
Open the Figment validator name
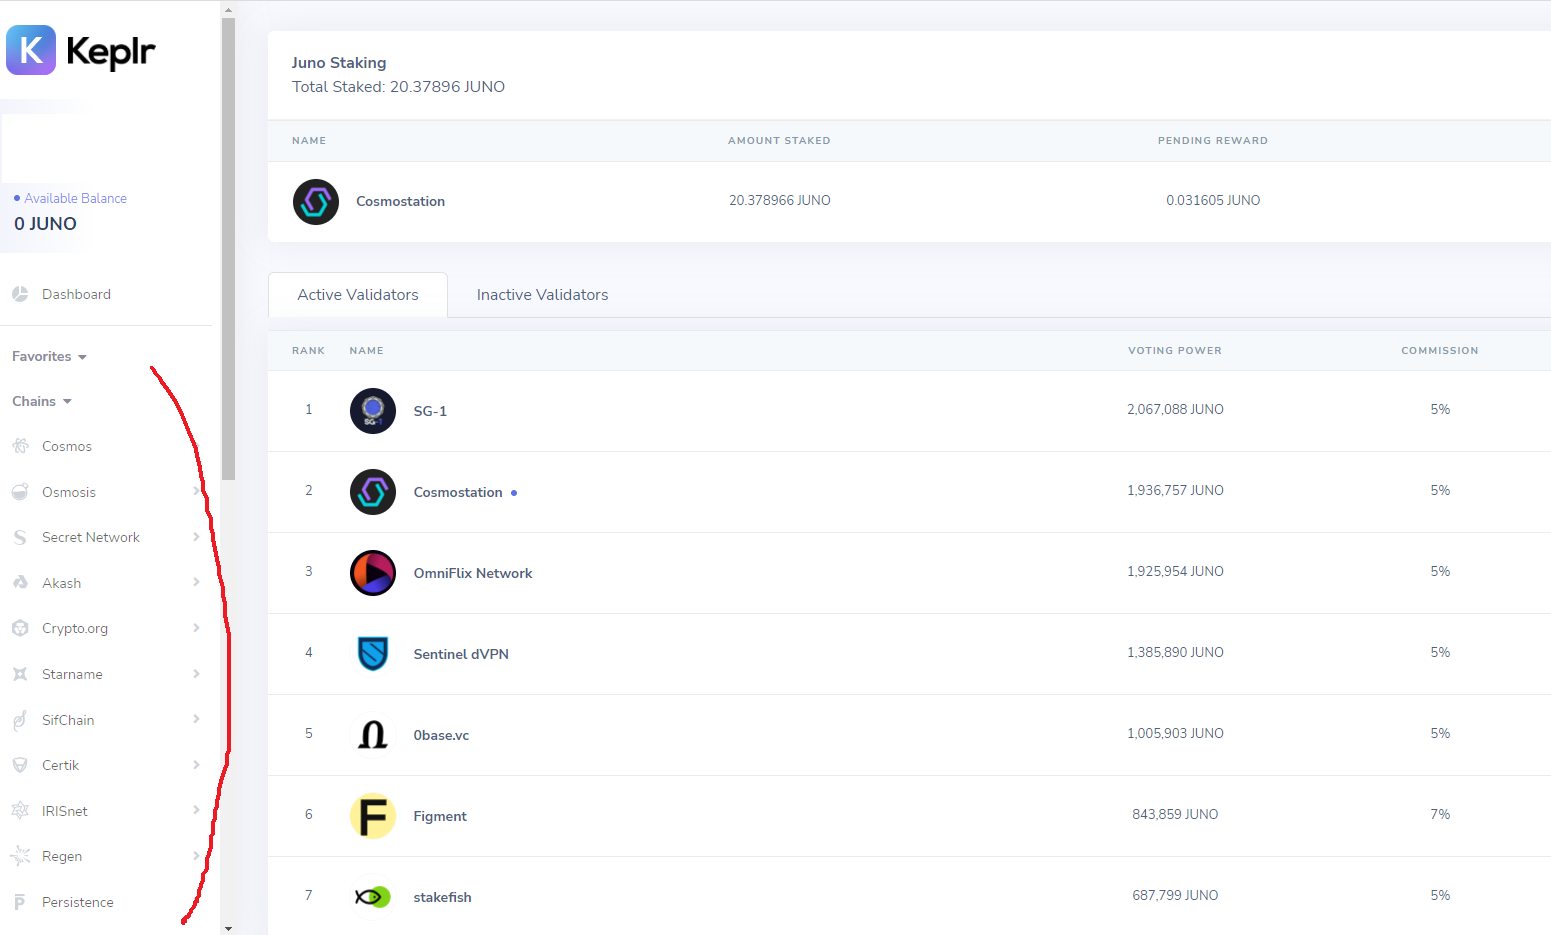440,816
